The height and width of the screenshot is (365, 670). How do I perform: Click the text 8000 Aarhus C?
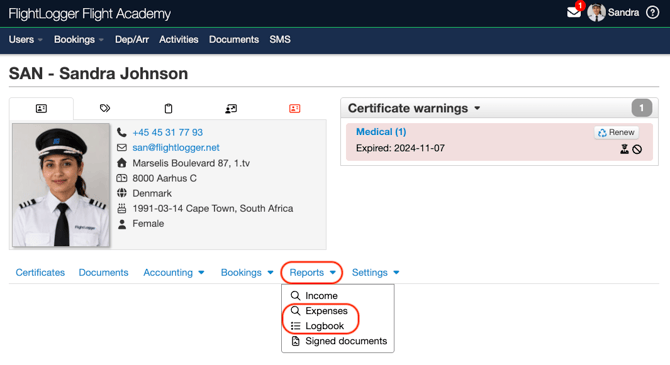click(x=165, y=178)
